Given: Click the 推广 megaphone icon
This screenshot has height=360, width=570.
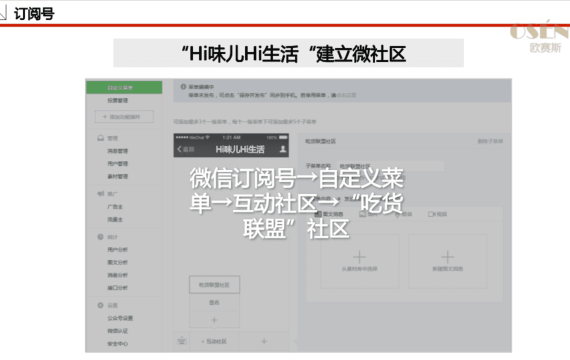Looking at the screenshot, I should (101, 194).
